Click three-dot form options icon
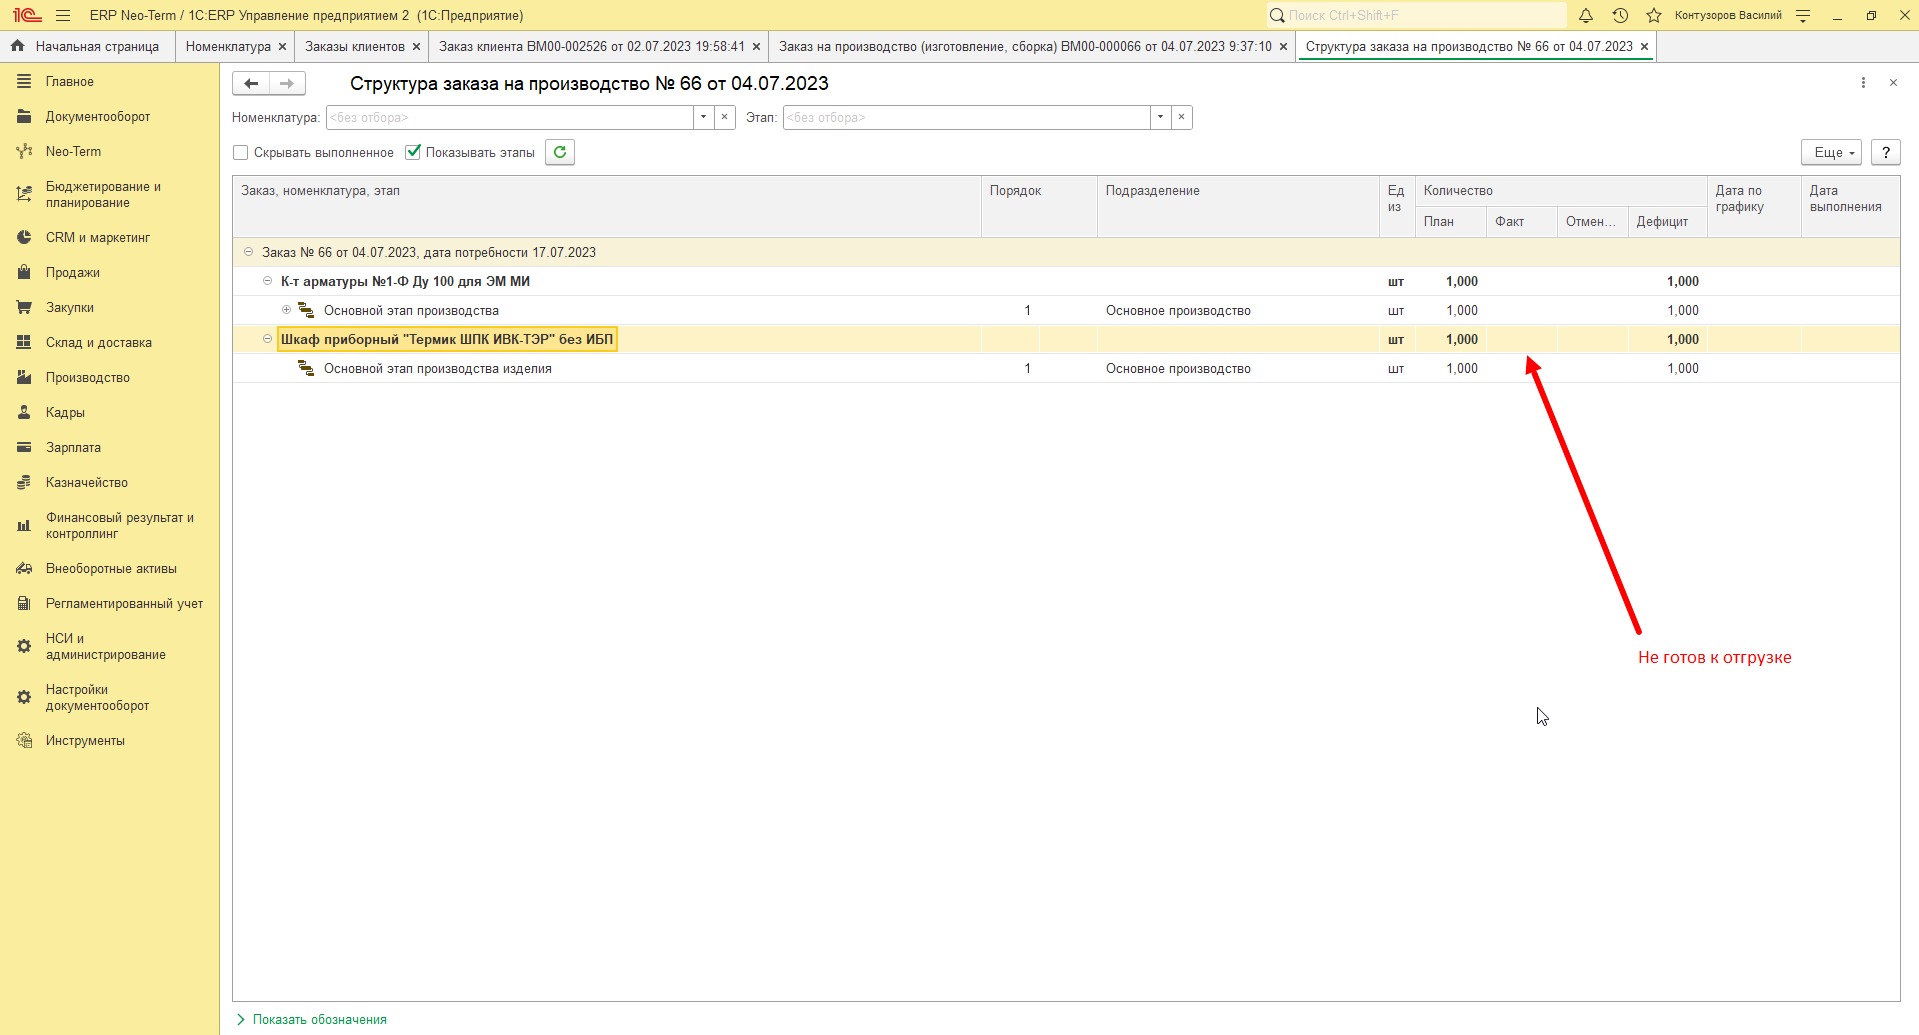 [1863, 83]
